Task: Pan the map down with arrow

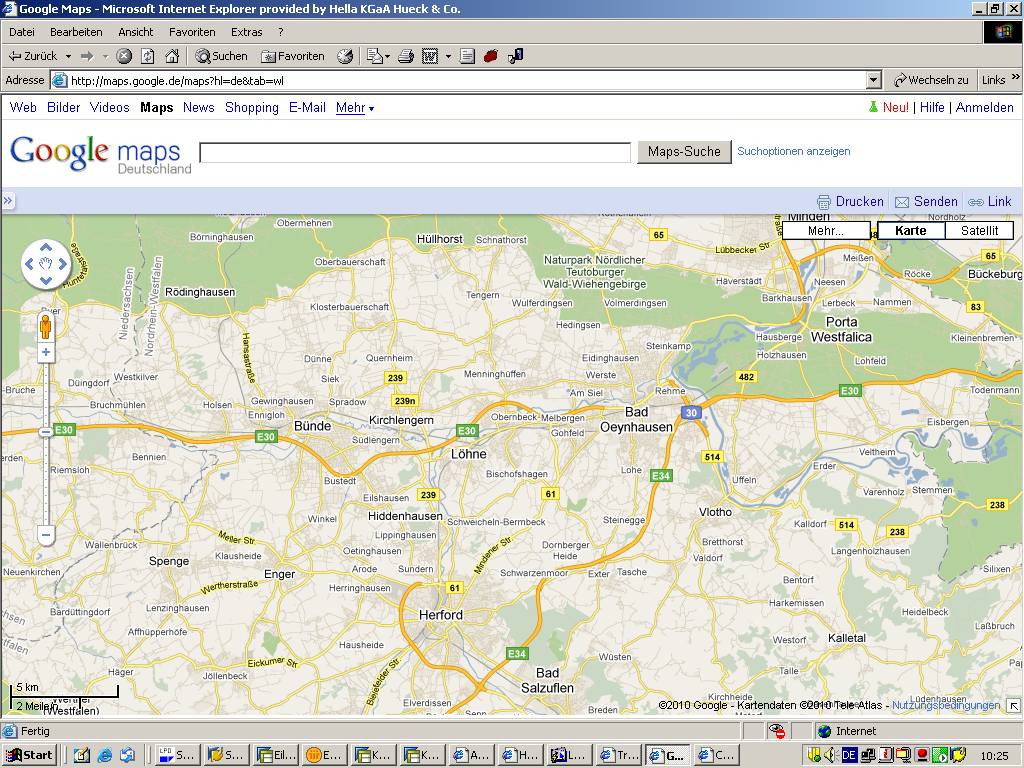Action: (x=46, y=281)
